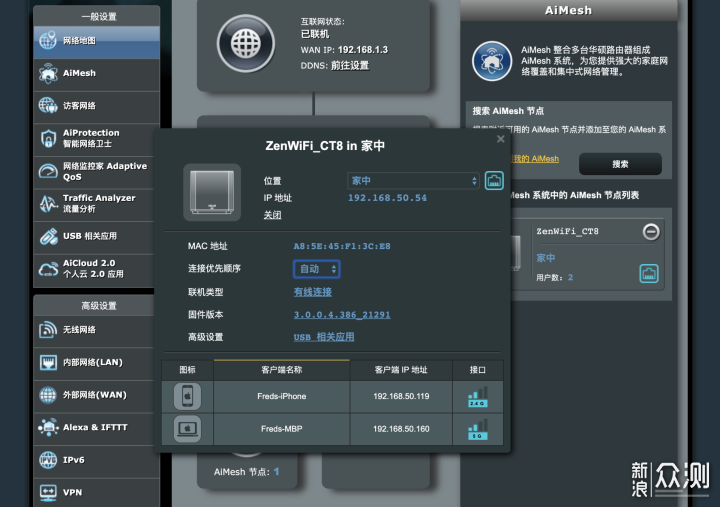The height and width of the screenshot is (507, 720).
Task: Click the 我的 AiMesh yellow link
Action: point(536,159)
